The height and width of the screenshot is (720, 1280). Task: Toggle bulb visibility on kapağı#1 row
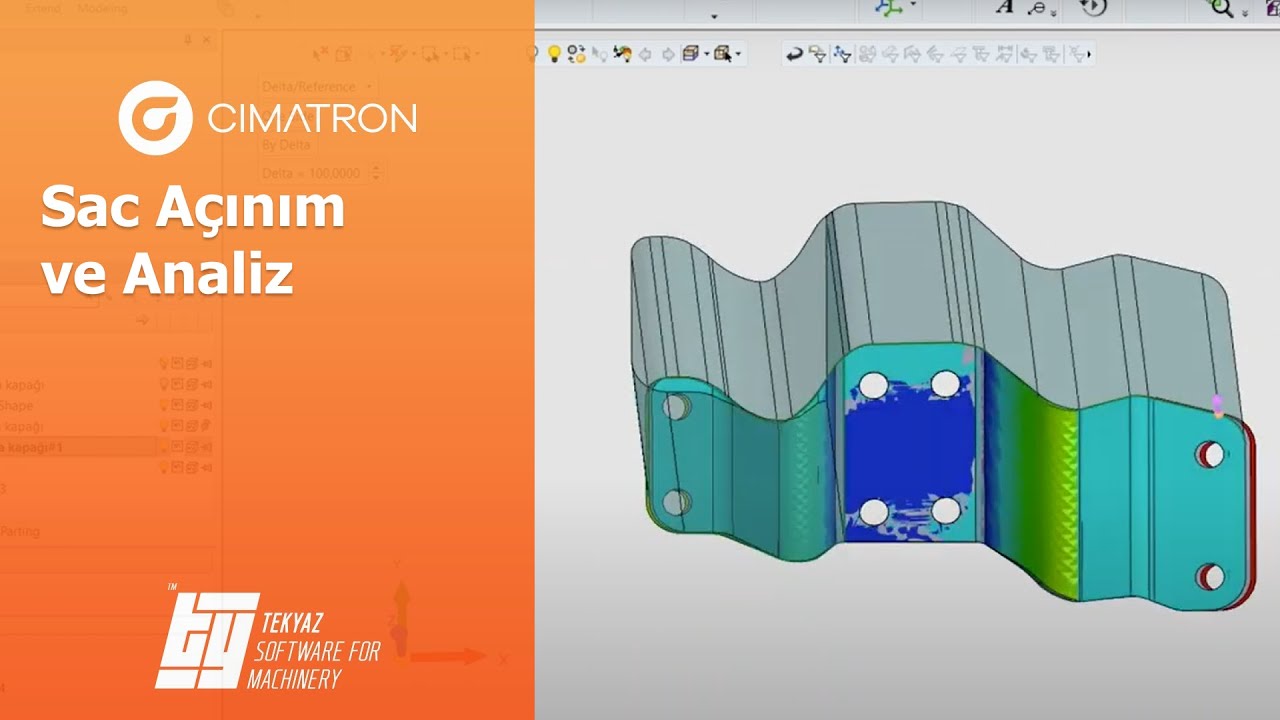coord(165,447)
